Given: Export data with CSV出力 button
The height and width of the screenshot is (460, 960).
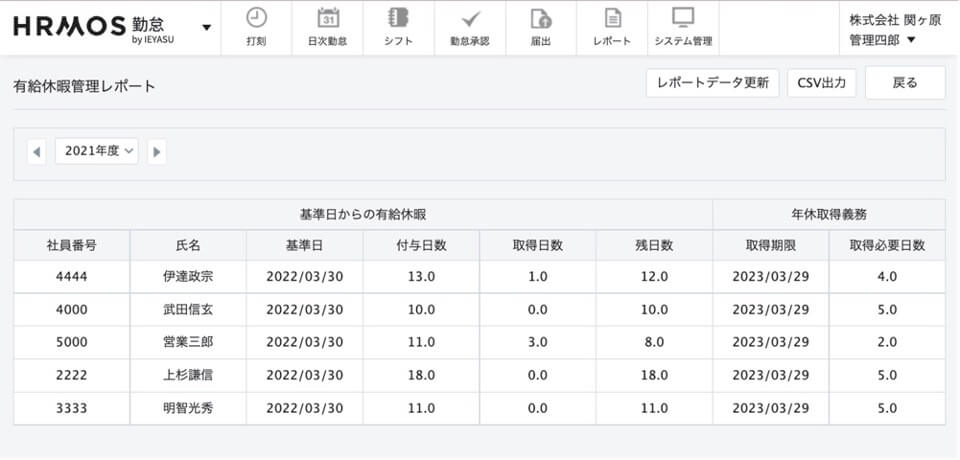Looking at the screenshot, I should point(821,83).
